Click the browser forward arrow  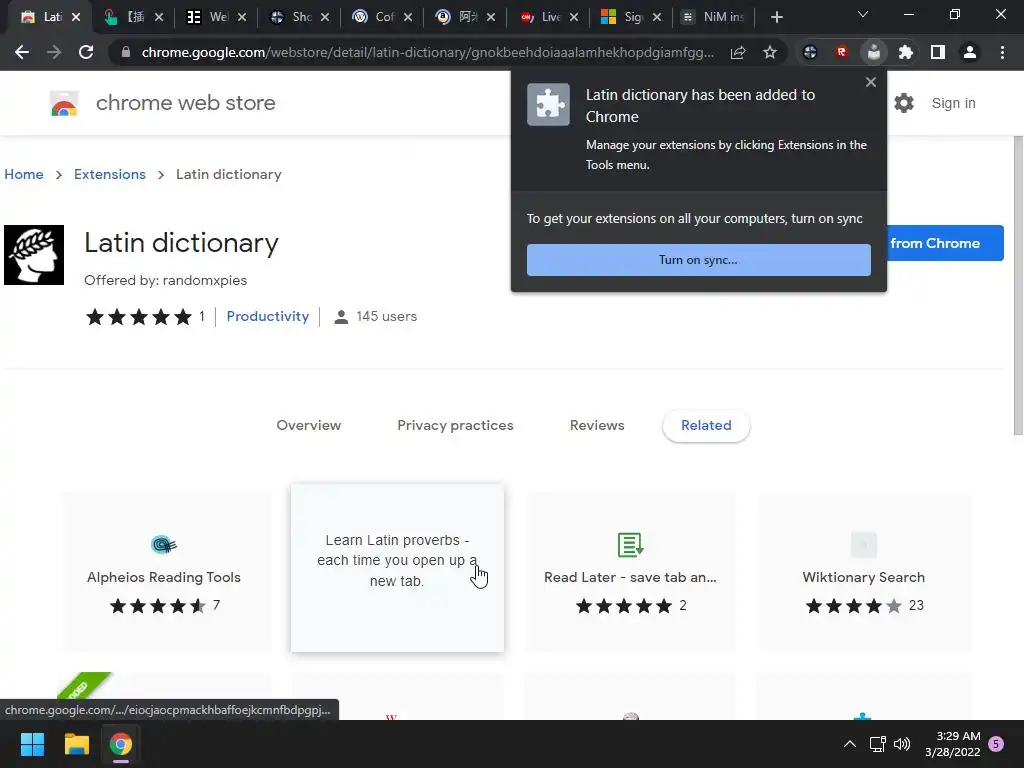54,52
